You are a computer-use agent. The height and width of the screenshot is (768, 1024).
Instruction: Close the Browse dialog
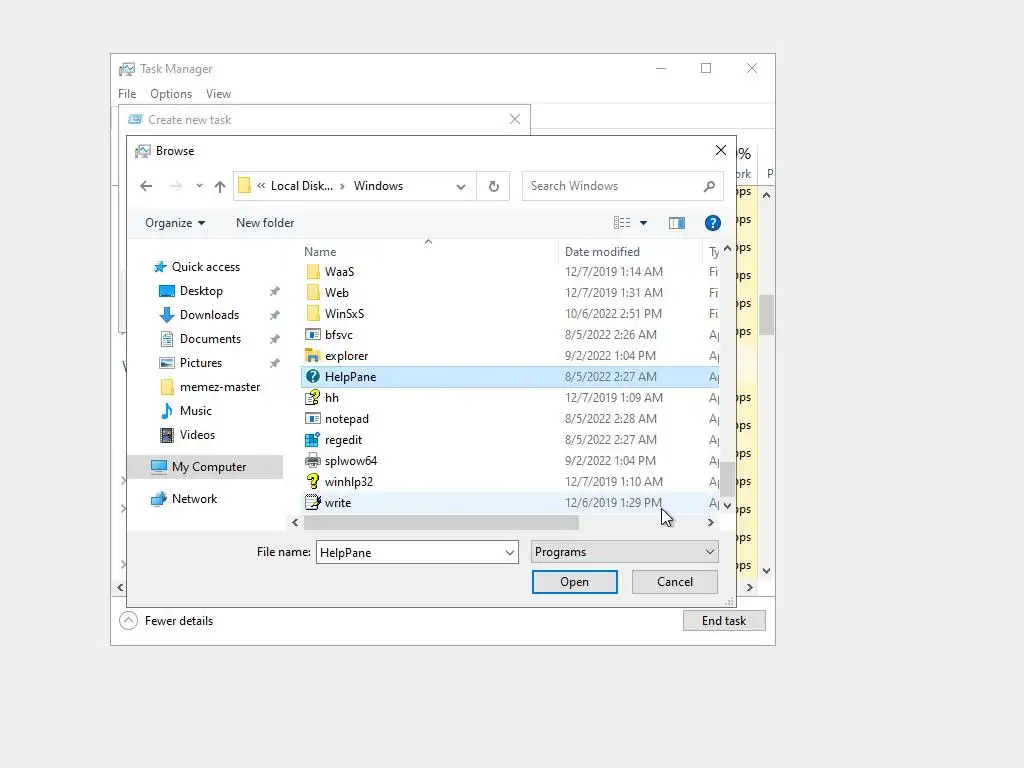[x=720, y=151]
